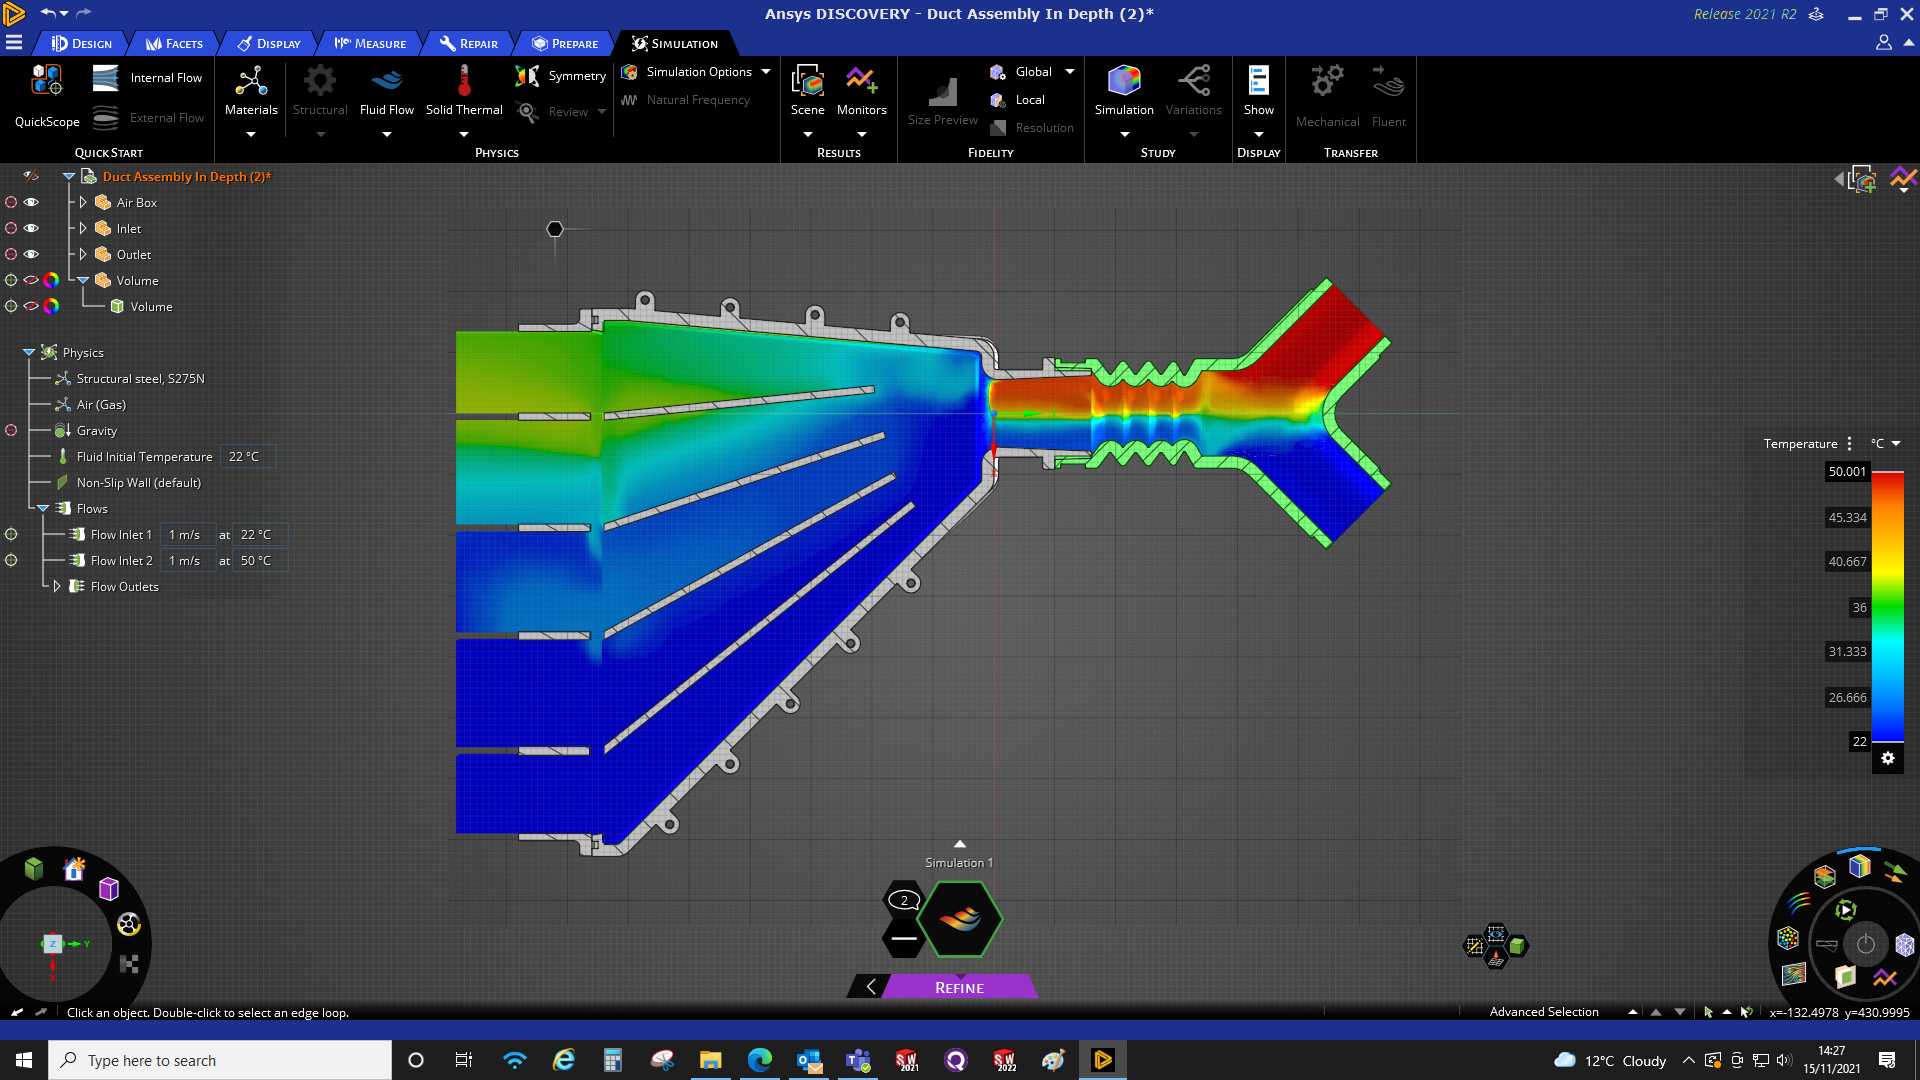Click the Fluid Flow simulation hexagon icon
1920x1080 pixels.
pyautogui.click(x=959, y=919)
